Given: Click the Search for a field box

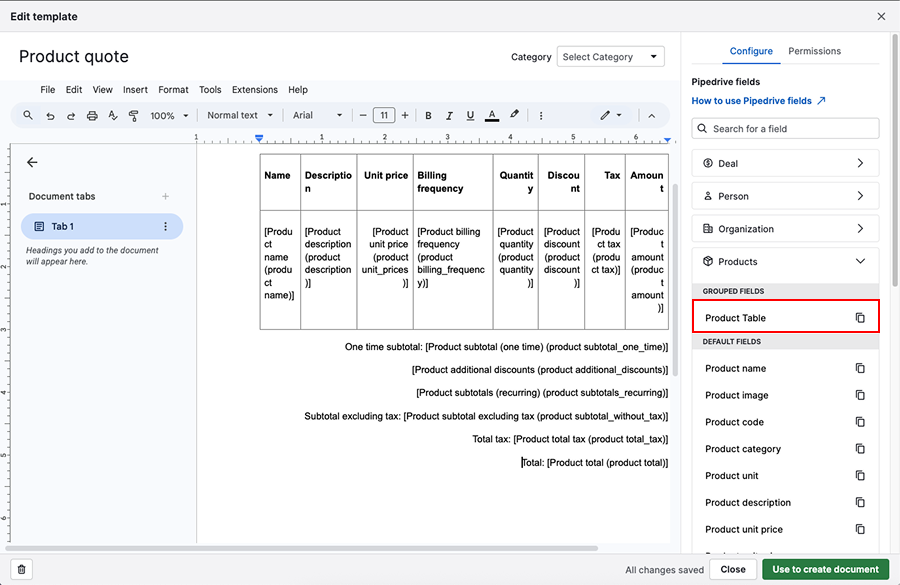Looking at the screenshot, I should coord(785,128).
